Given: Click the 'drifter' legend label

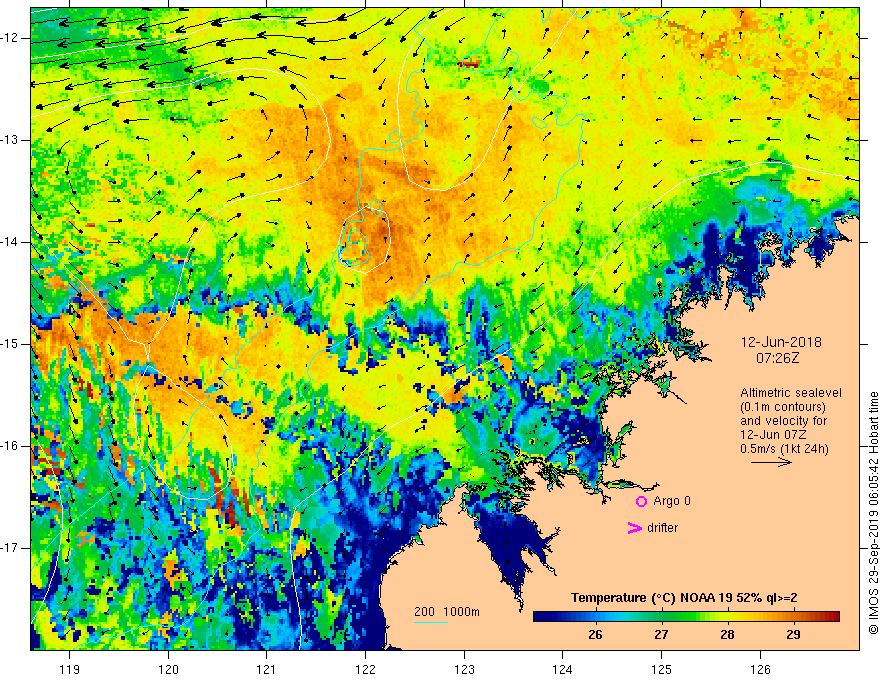Looking at the screenshot, I should 662,528.
